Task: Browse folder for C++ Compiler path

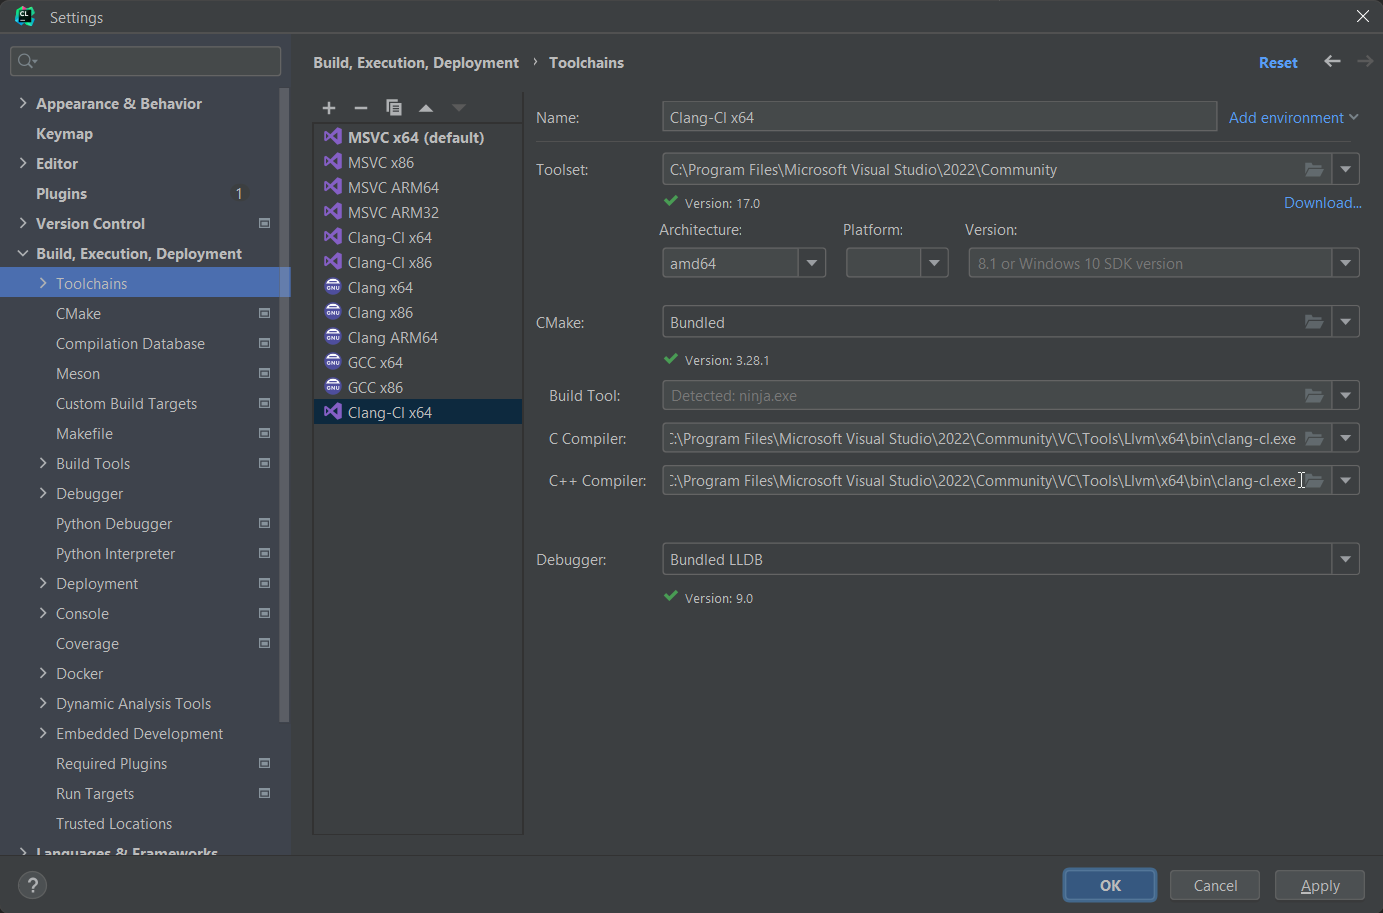Action: (1315, 481)
